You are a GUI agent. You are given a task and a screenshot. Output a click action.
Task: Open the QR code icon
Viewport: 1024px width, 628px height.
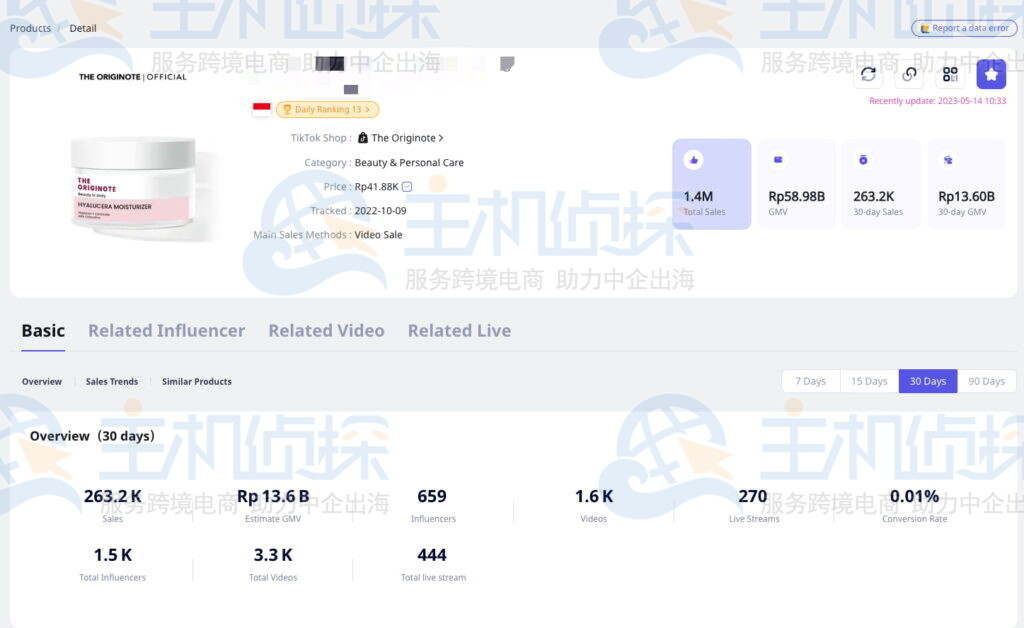coord(950,74)
